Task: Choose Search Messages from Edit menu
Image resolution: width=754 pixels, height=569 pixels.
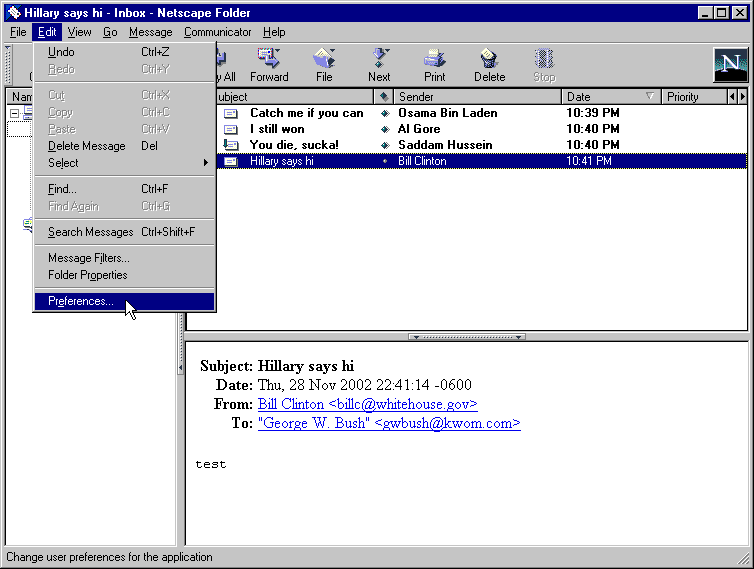Action: pos(125,232)
